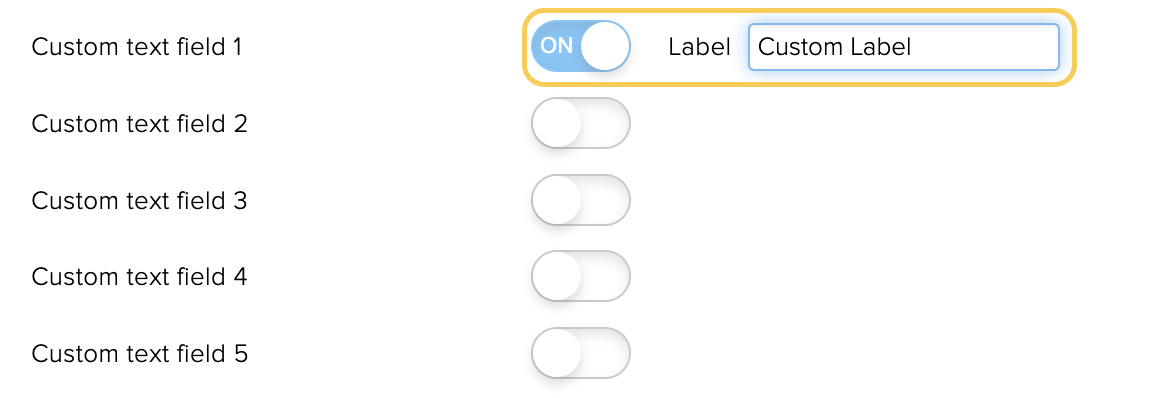The height and width of the screenshot is (398, 1150).
Task: Place cursor after "Custom Label" text
Action: point(912,47)
